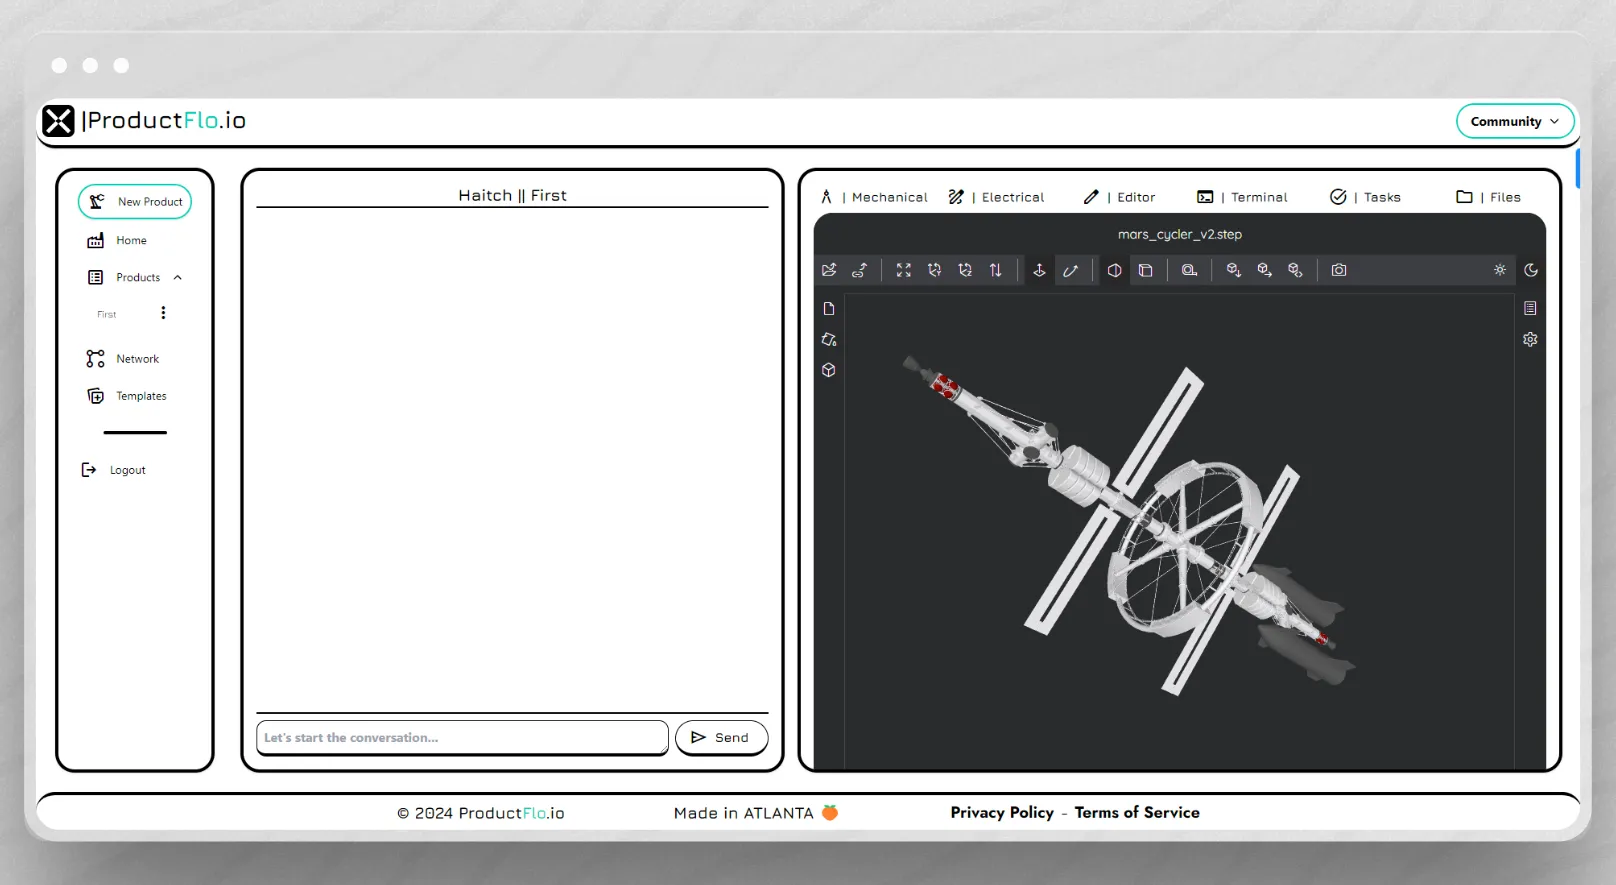Switch viewer to dark mode moon toggle

1531,270
